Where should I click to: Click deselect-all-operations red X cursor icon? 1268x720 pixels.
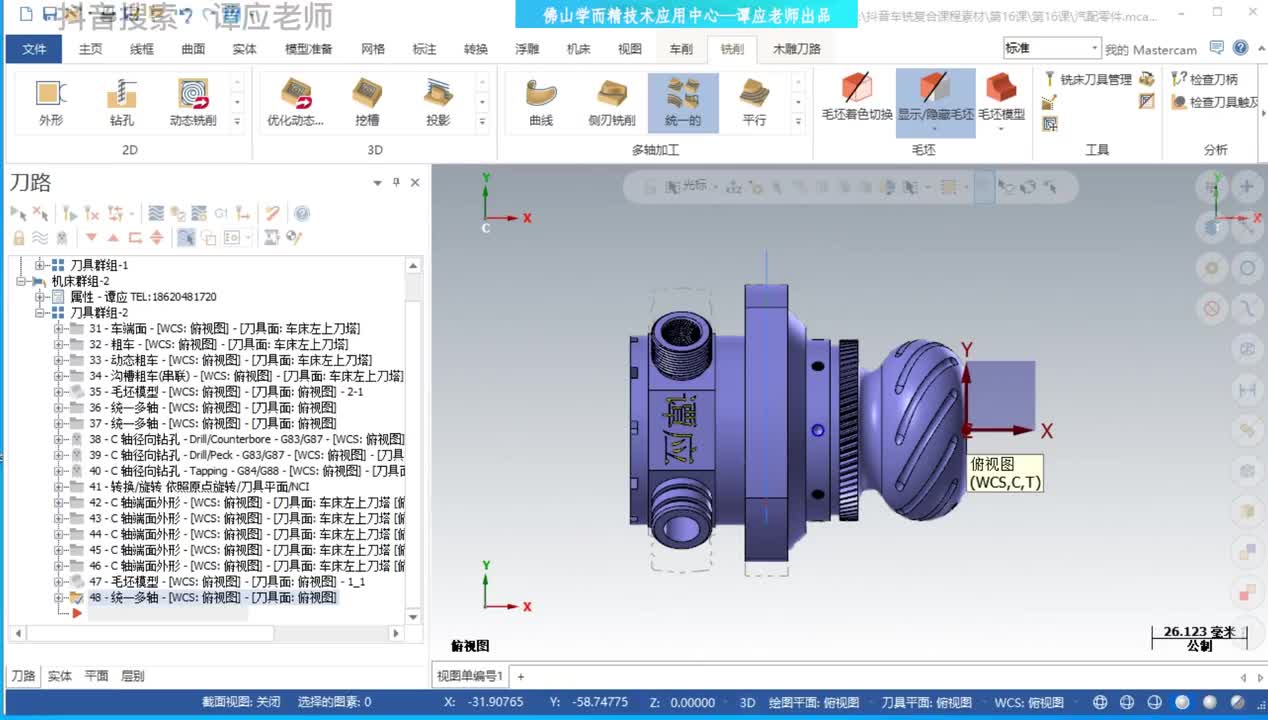pyautogui.click(x=40, y=213)
